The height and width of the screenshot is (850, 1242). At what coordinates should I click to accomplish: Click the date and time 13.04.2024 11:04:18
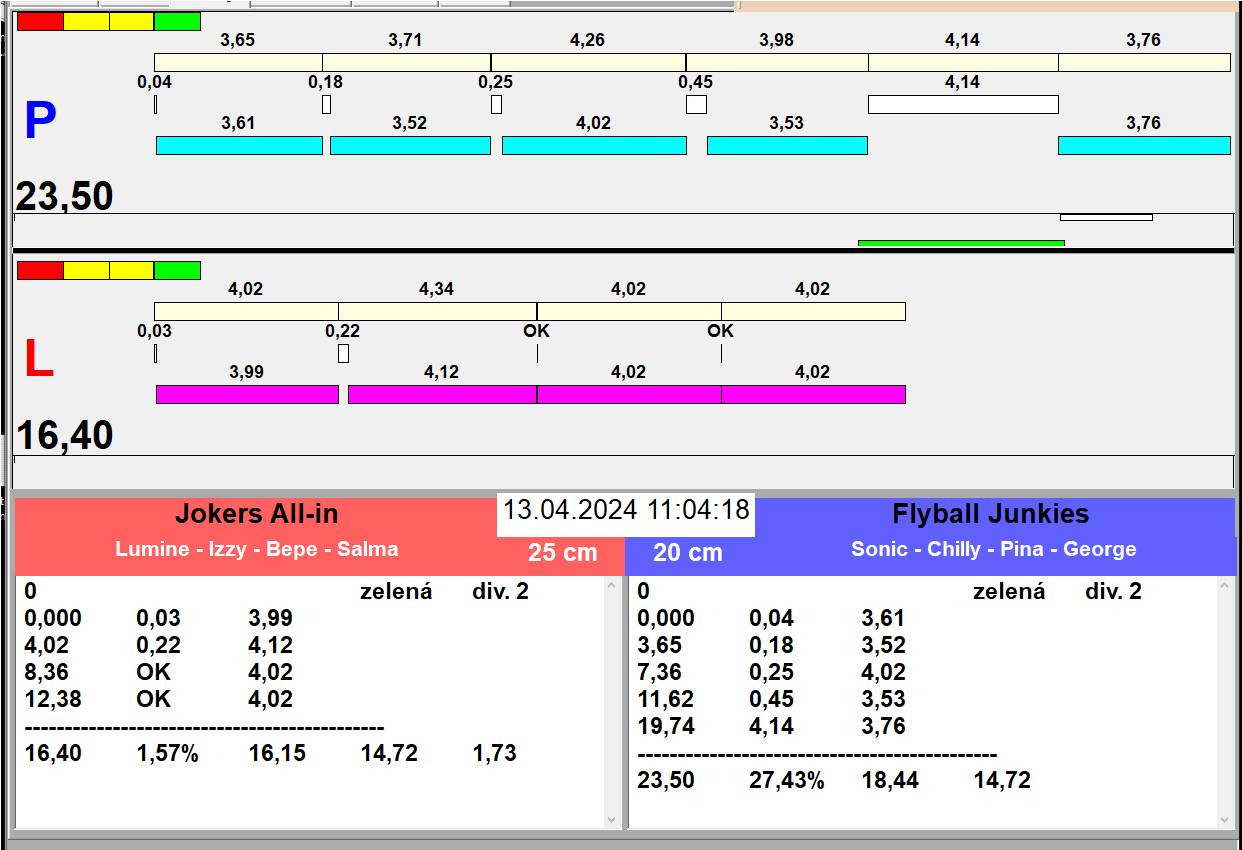click(626, 510)
